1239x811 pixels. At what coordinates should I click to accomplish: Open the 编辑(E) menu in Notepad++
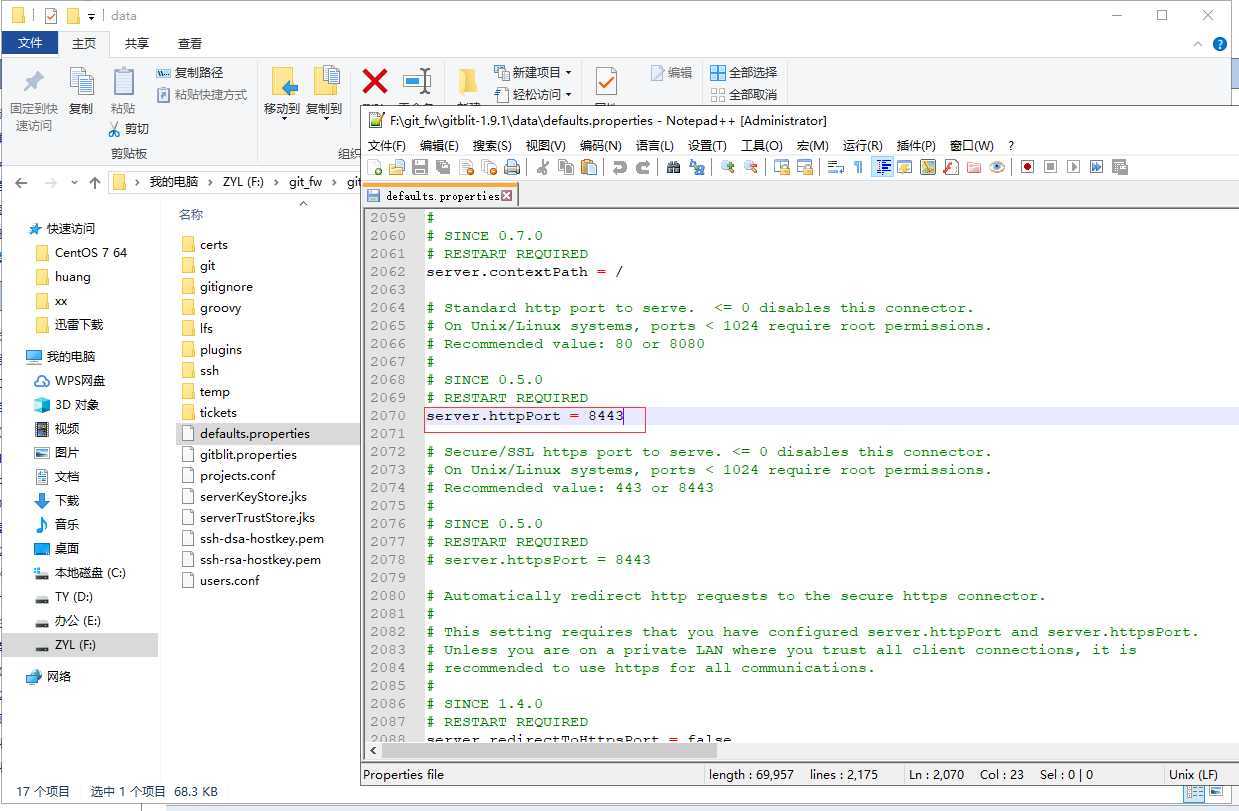click(x=439, y=145)
